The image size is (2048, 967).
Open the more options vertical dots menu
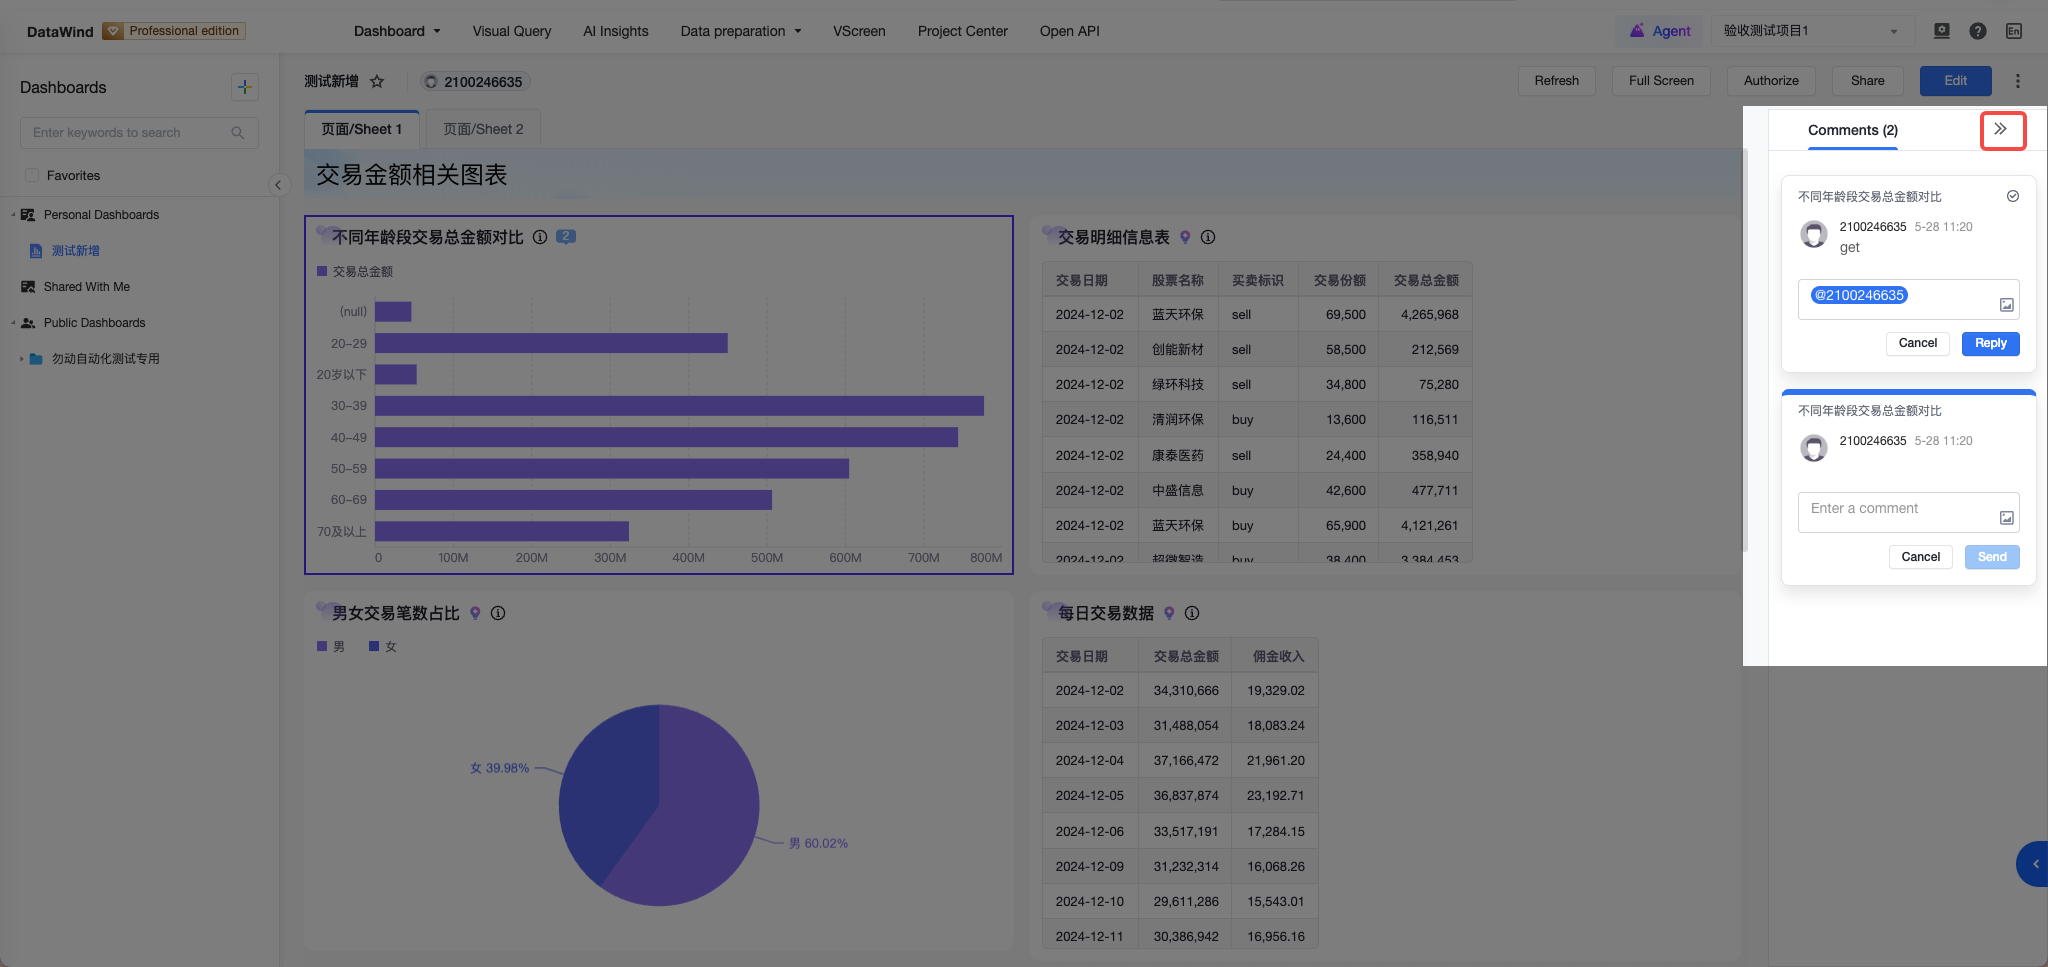coord(2017,81)
